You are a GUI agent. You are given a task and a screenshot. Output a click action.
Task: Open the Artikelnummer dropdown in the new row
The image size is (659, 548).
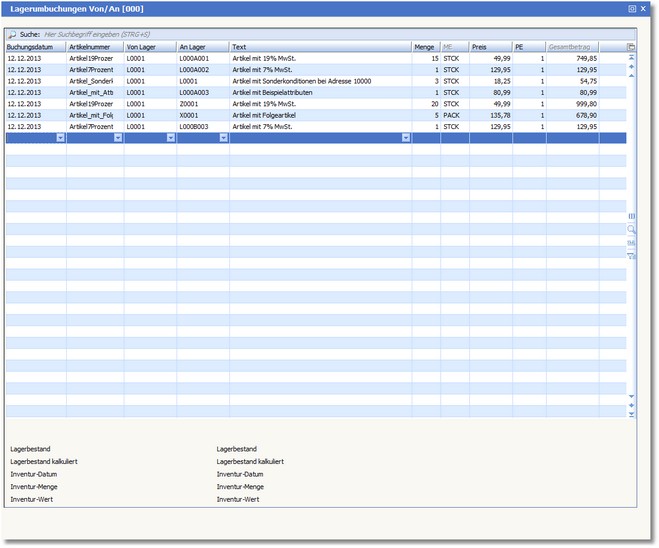pos(117,138)
